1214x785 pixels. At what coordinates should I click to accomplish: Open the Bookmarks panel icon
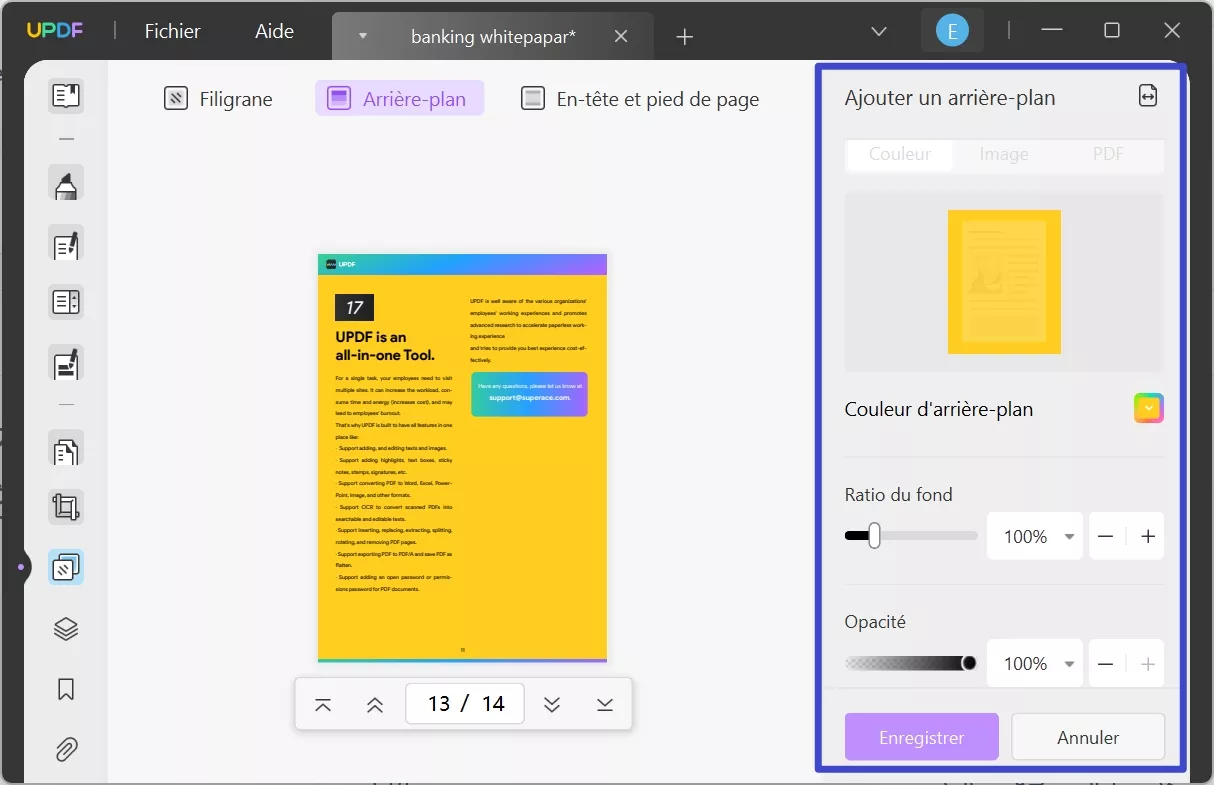(66, 689)
